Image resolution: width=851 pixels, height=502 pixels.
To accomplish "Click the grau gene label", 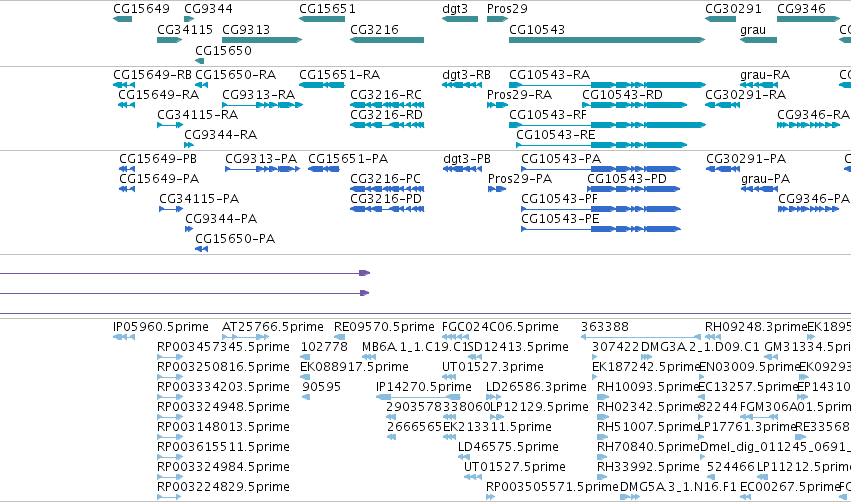I will [753, 29].
